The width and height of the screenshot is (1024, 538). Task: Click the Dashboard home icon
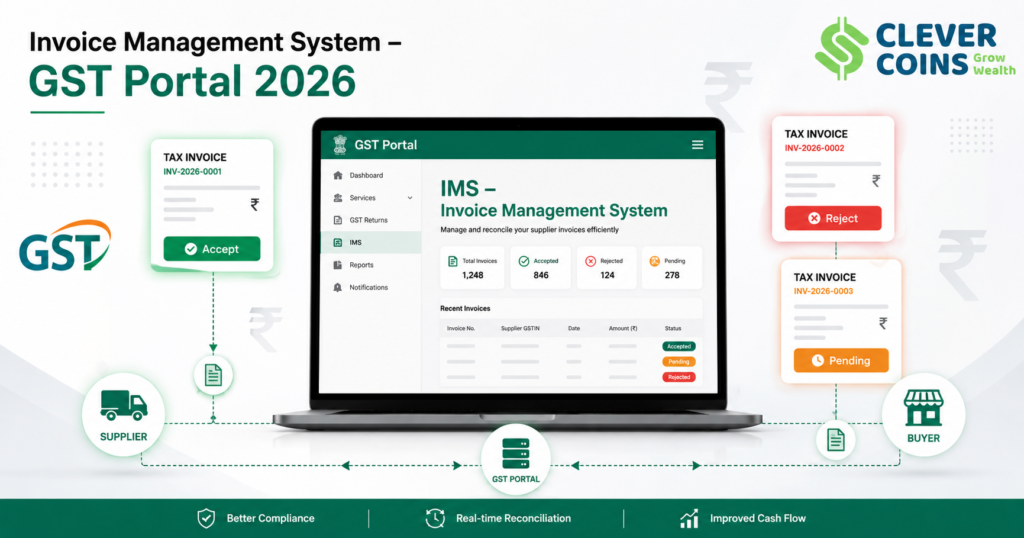tap(338, 175)
